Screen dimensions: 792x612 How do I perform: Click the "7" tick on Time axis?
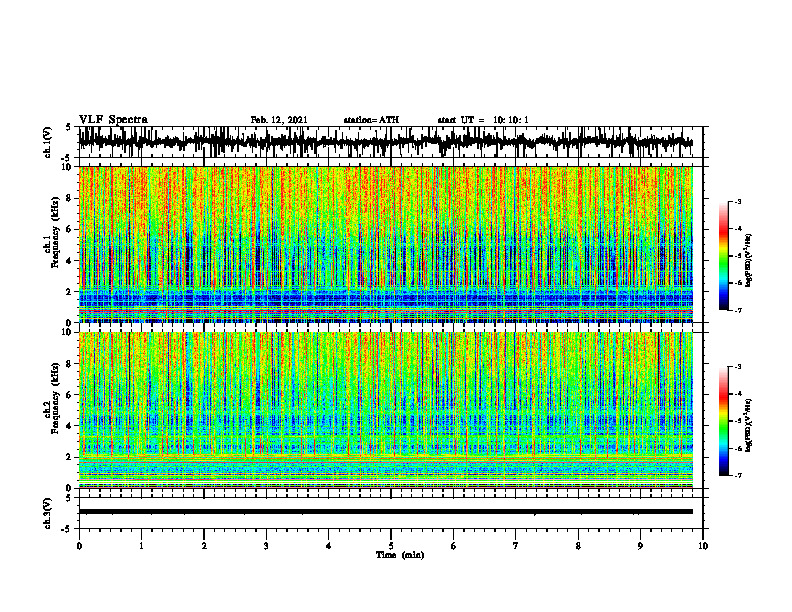click(516, 546)
